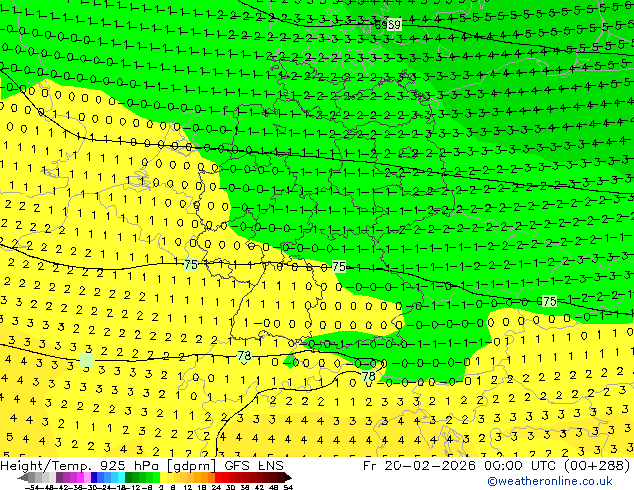Select the gray left arrow end of color scale
Viewport: 634px width, 490px height.
[x=23, y=478]
